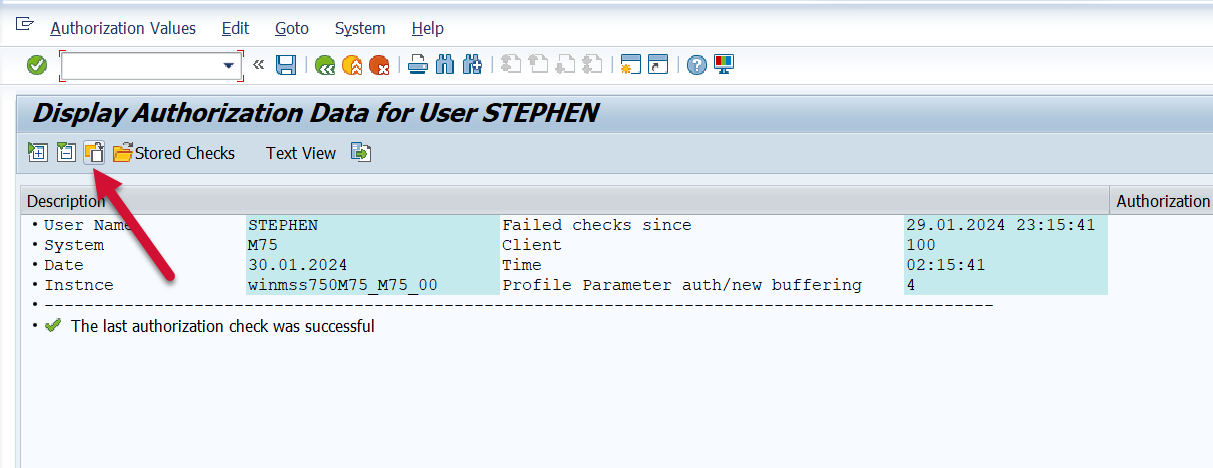Open the Help question mark icon
Screen dimensions: 1213x468
[697, 65]
